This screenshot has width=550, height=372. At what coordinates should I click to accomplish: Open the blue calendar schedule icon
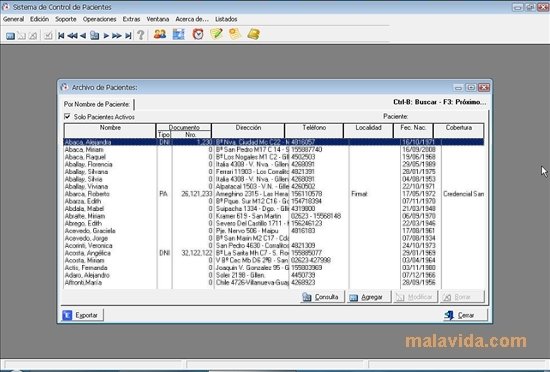pyautogui.click(x=179, y=34)
